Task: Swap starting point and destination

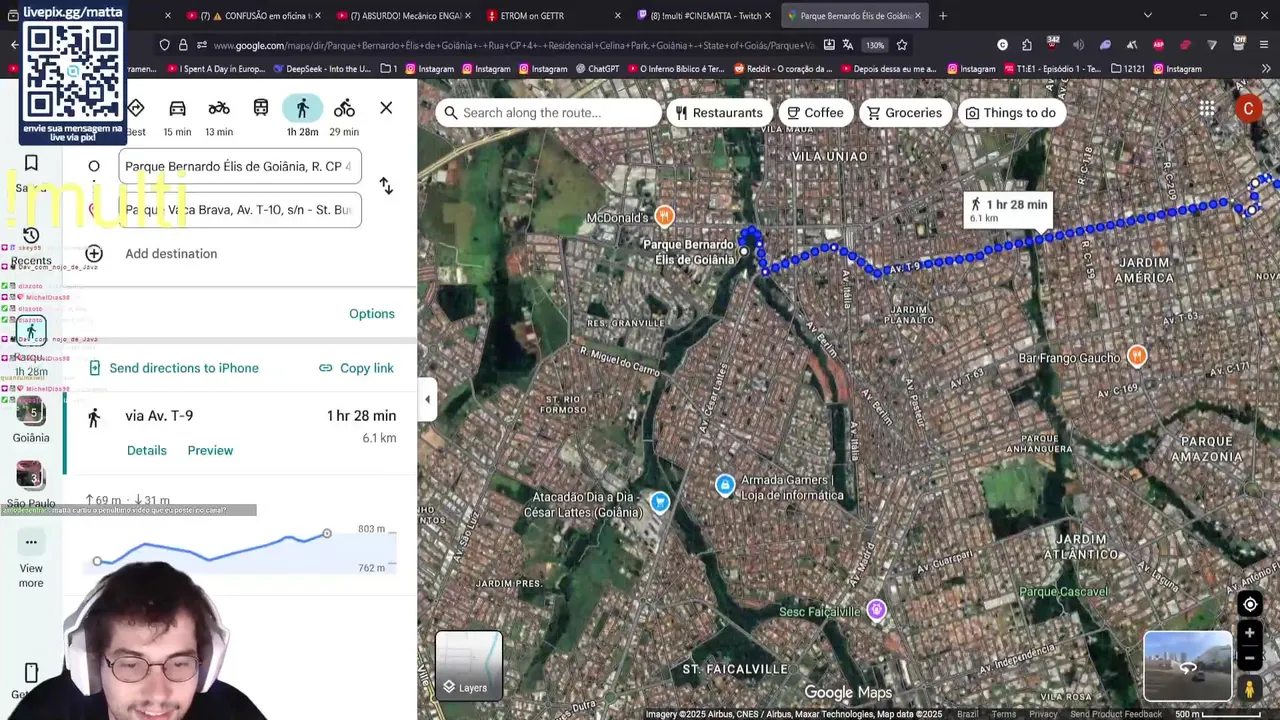Action: pyautogui.click(x=386, y=186)
